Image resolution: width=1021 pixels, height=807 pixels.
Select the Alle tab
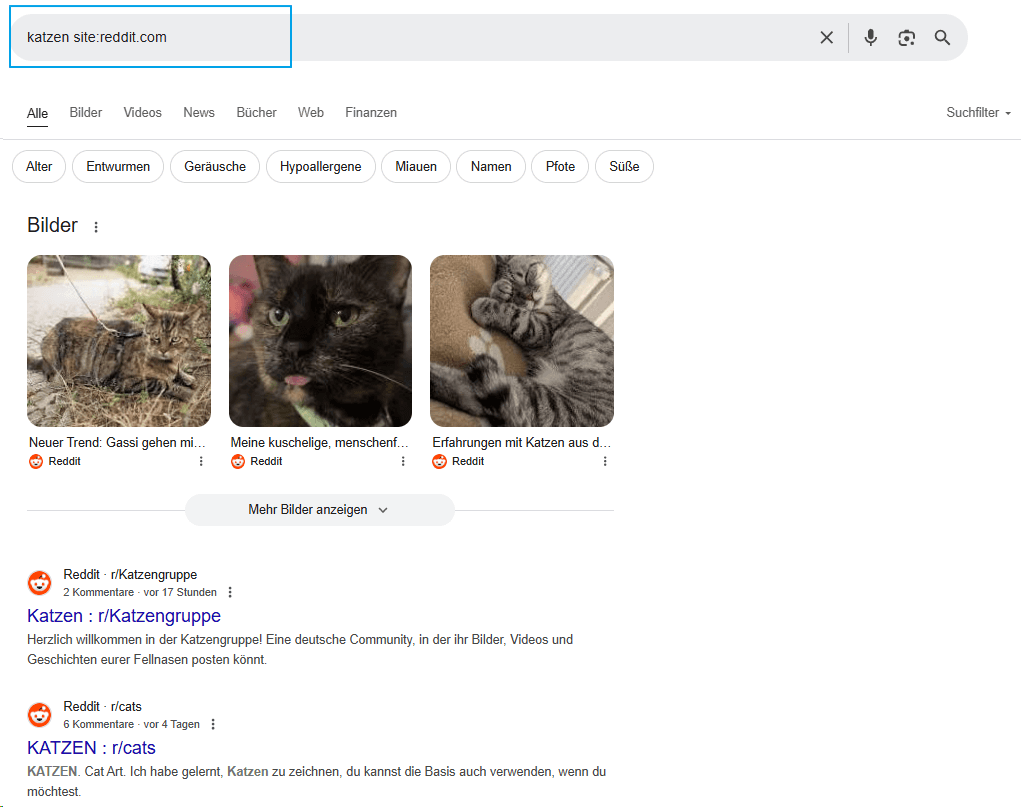(x=37, y=113)
